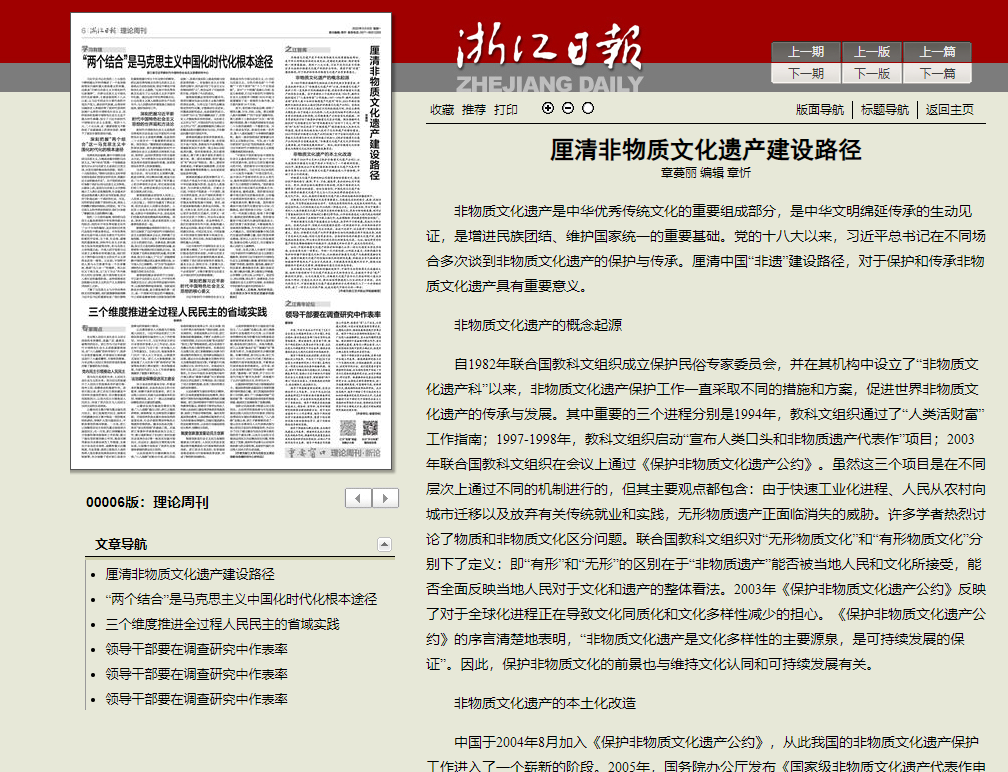Viewport: 1008px width, 772px height.
Task: Open 标题导航 title navigation
Action: 885,110
